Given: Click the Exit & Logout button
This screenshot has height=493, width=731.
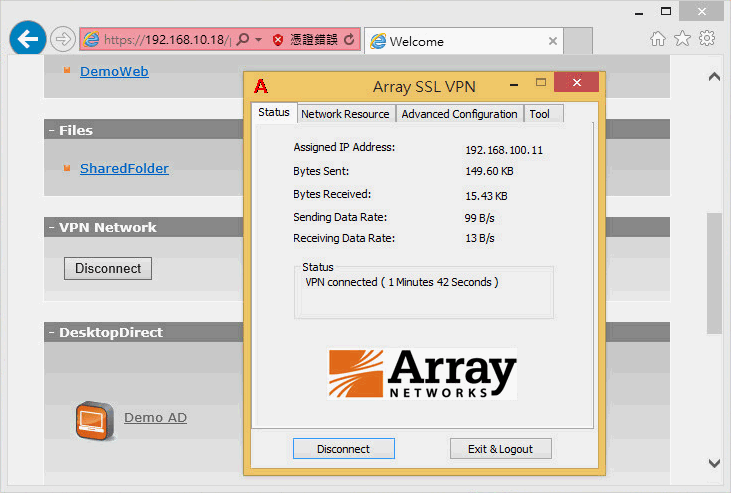Looking at the screenshot, I should click(500, 449).
